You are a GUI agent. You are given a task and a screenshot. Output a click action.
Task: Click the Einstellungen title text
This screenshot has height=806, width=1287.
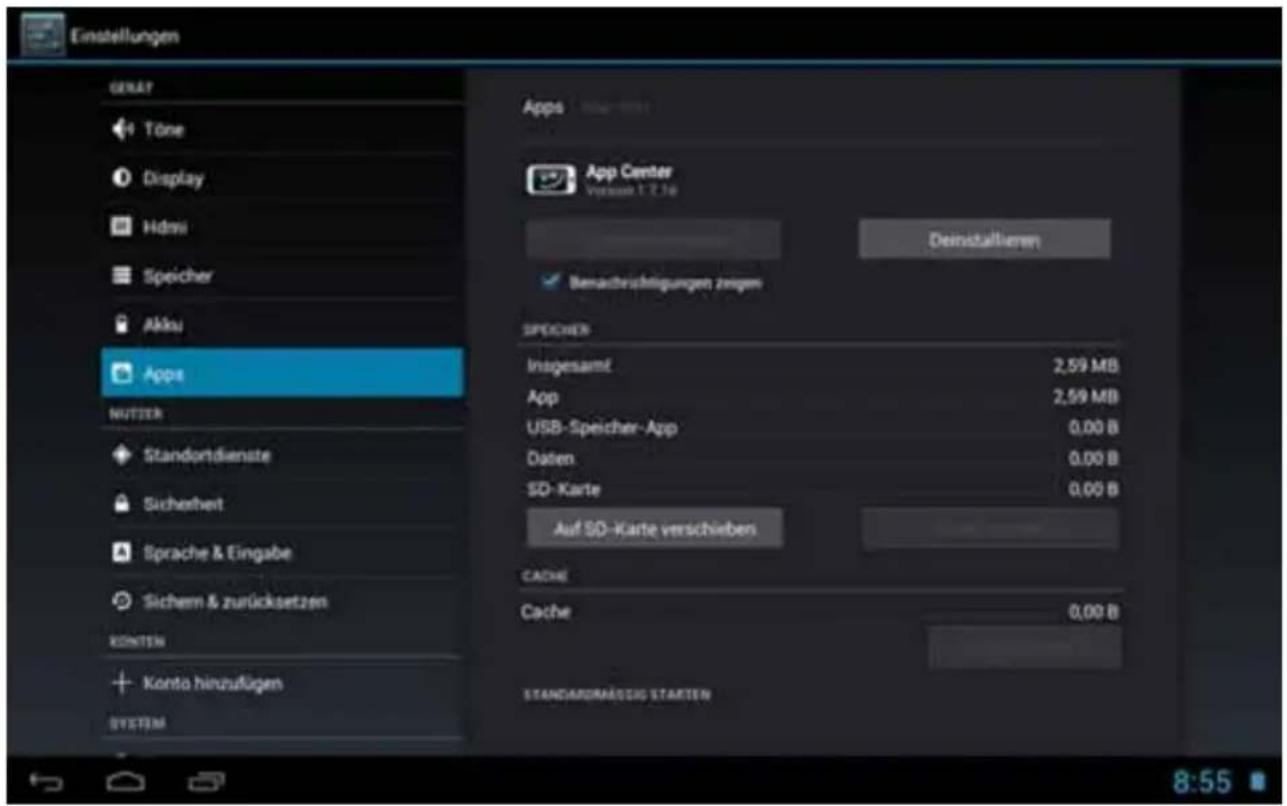point(124,36)
